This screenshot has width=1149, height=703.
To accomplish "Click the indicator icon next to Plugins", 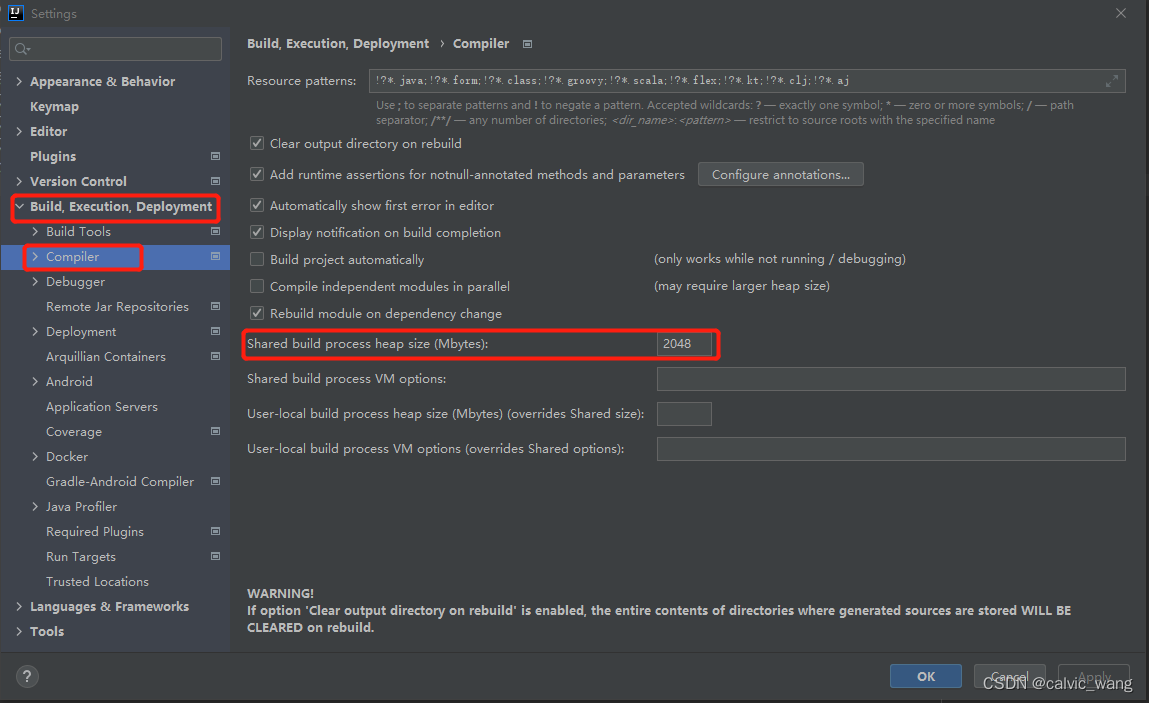I will (215, 156).
